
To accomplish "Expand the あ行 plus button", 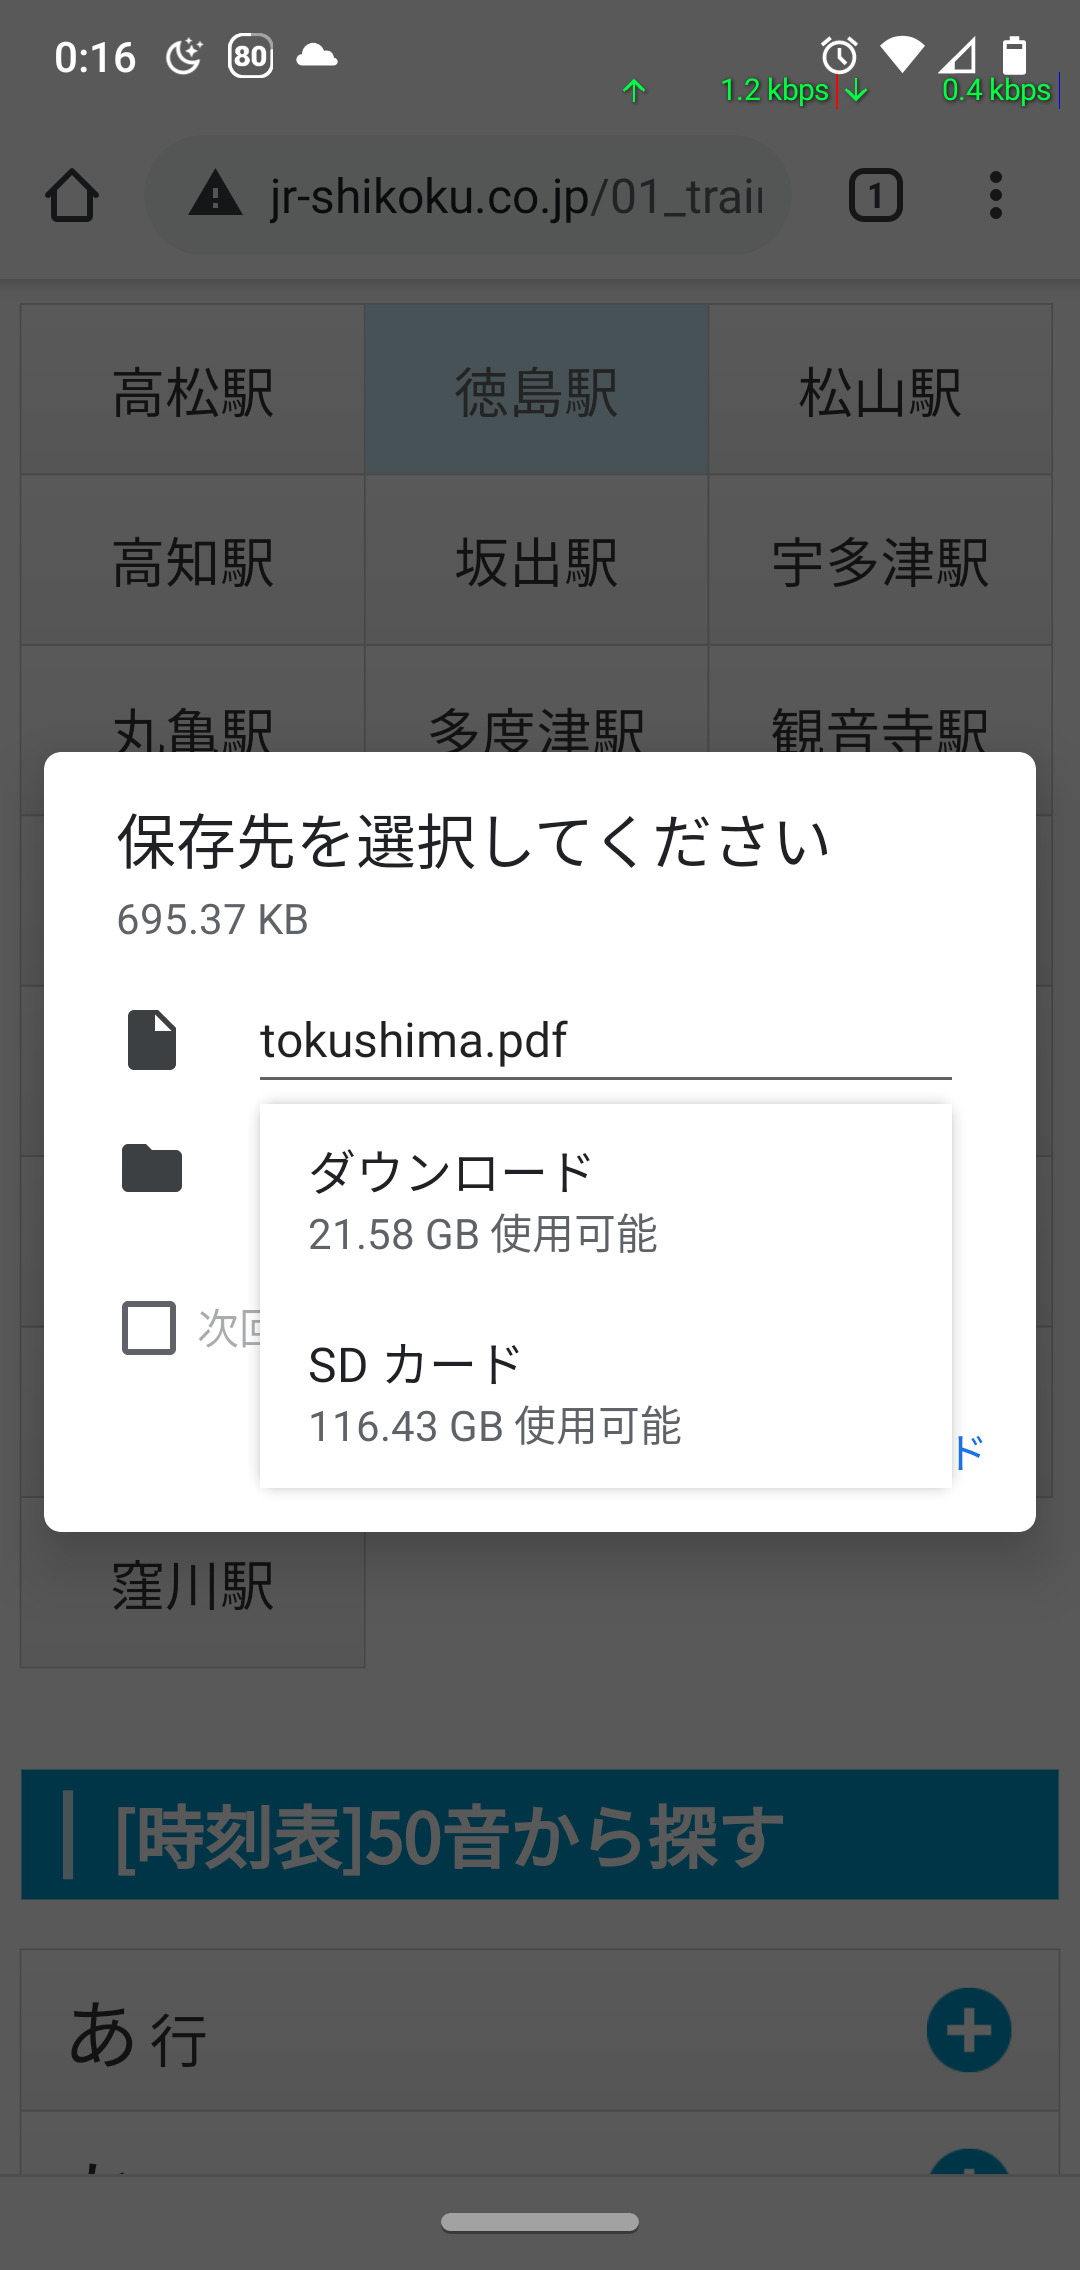I will 968,2030.
